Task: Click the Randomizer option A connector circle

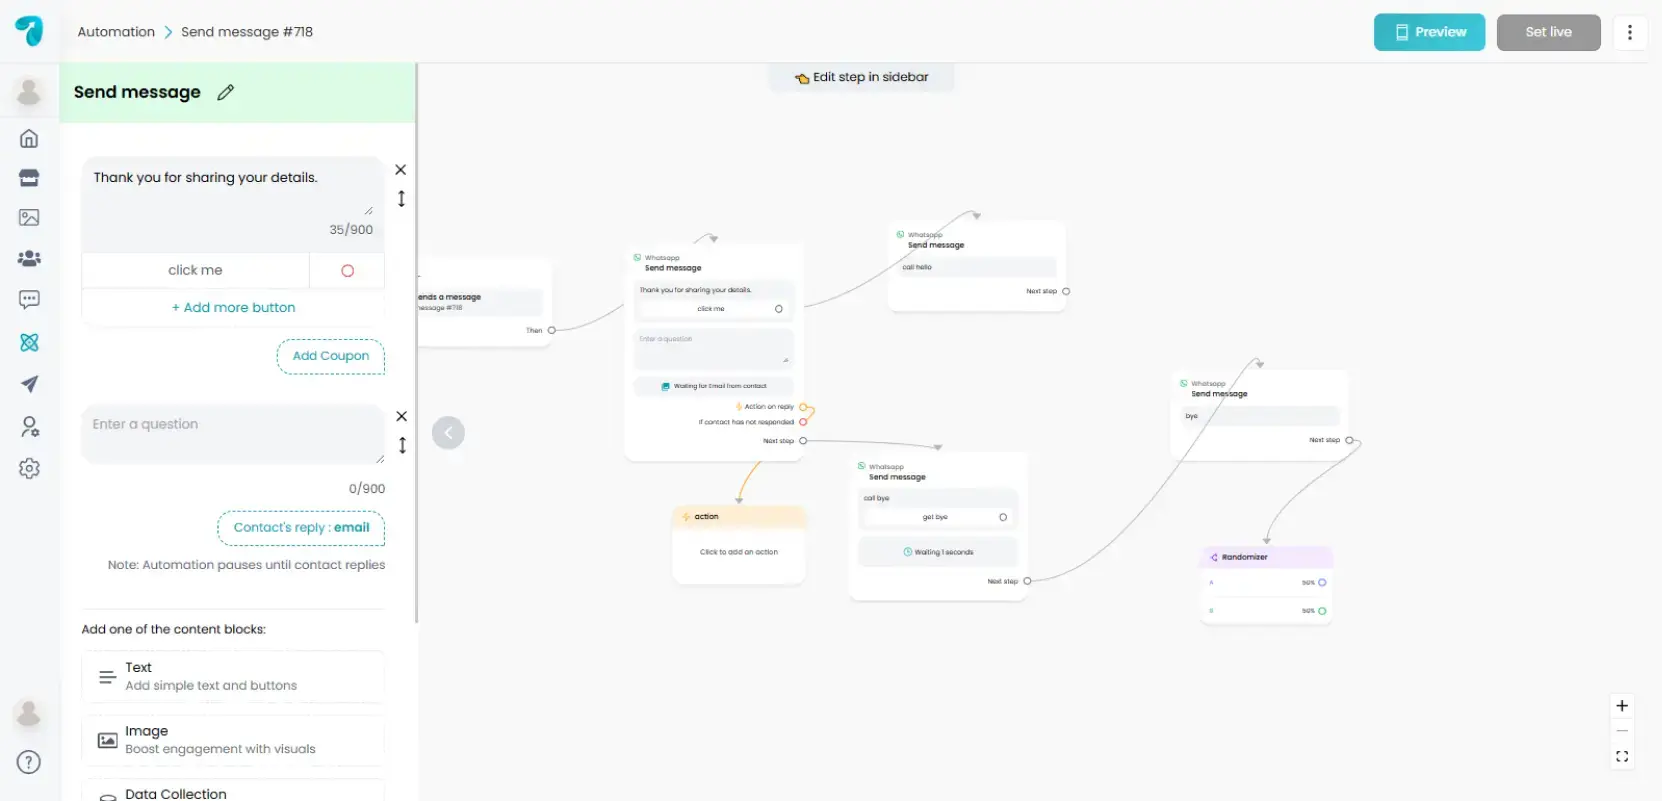Action: point(1322,582)
